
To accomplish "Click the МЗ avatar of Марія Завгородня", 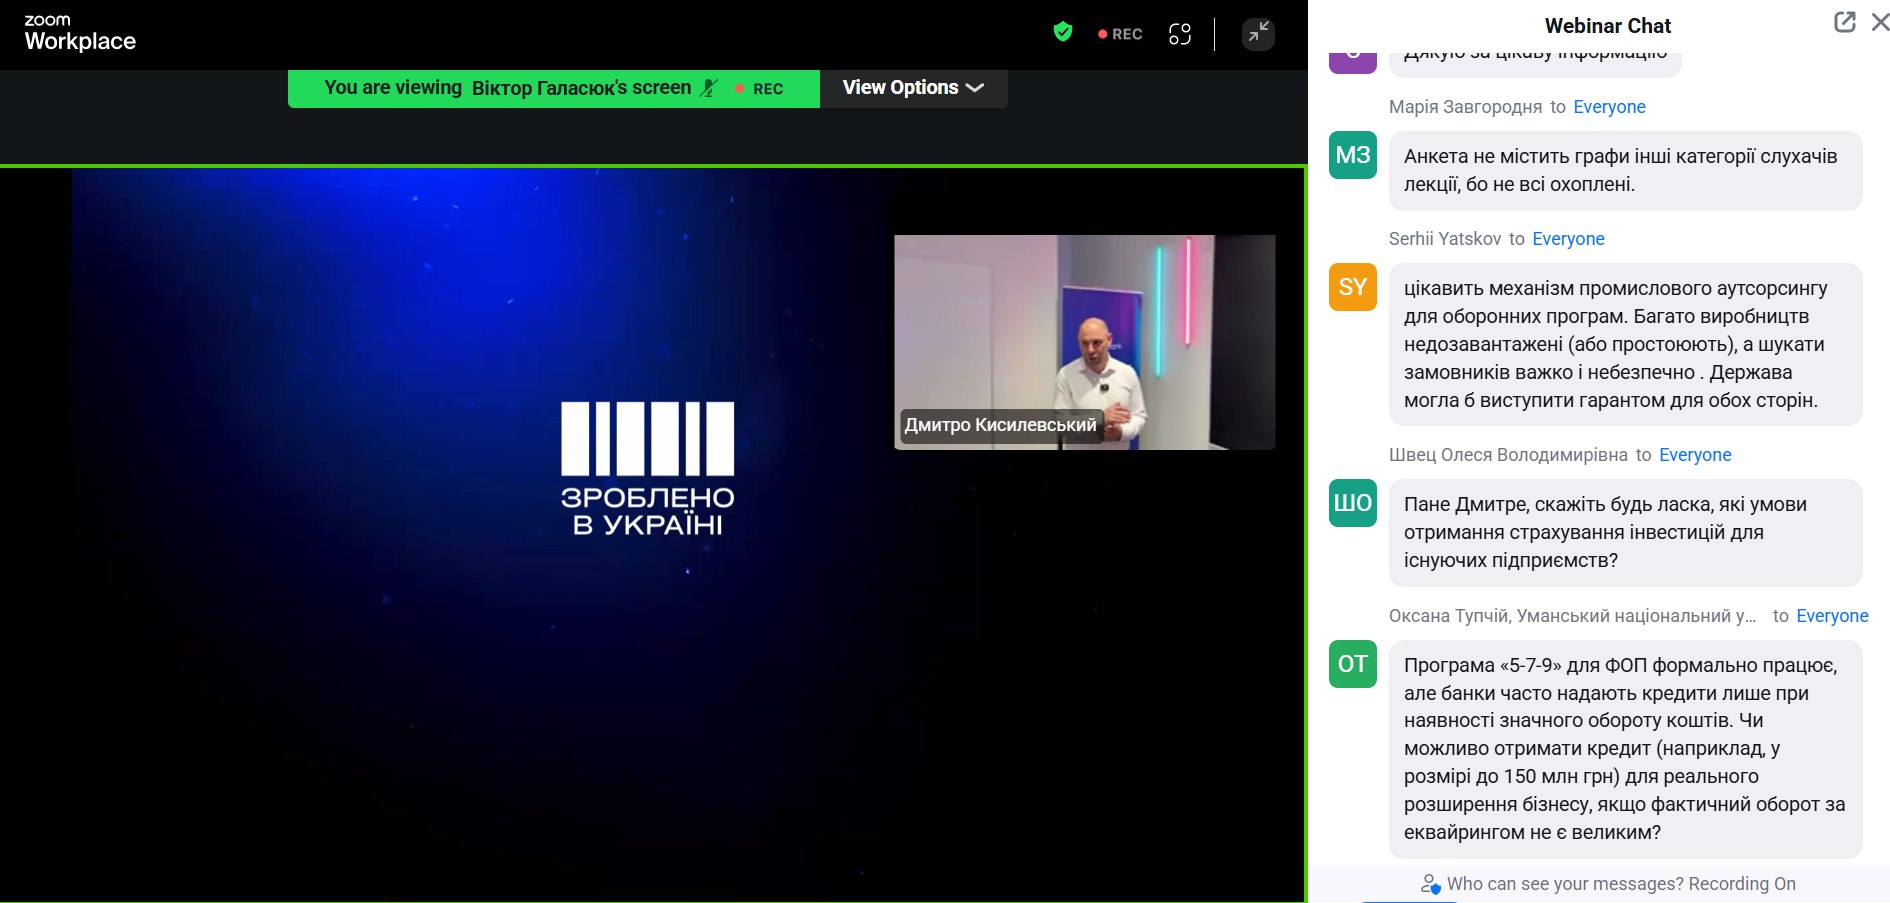I will pos(1353,155).
